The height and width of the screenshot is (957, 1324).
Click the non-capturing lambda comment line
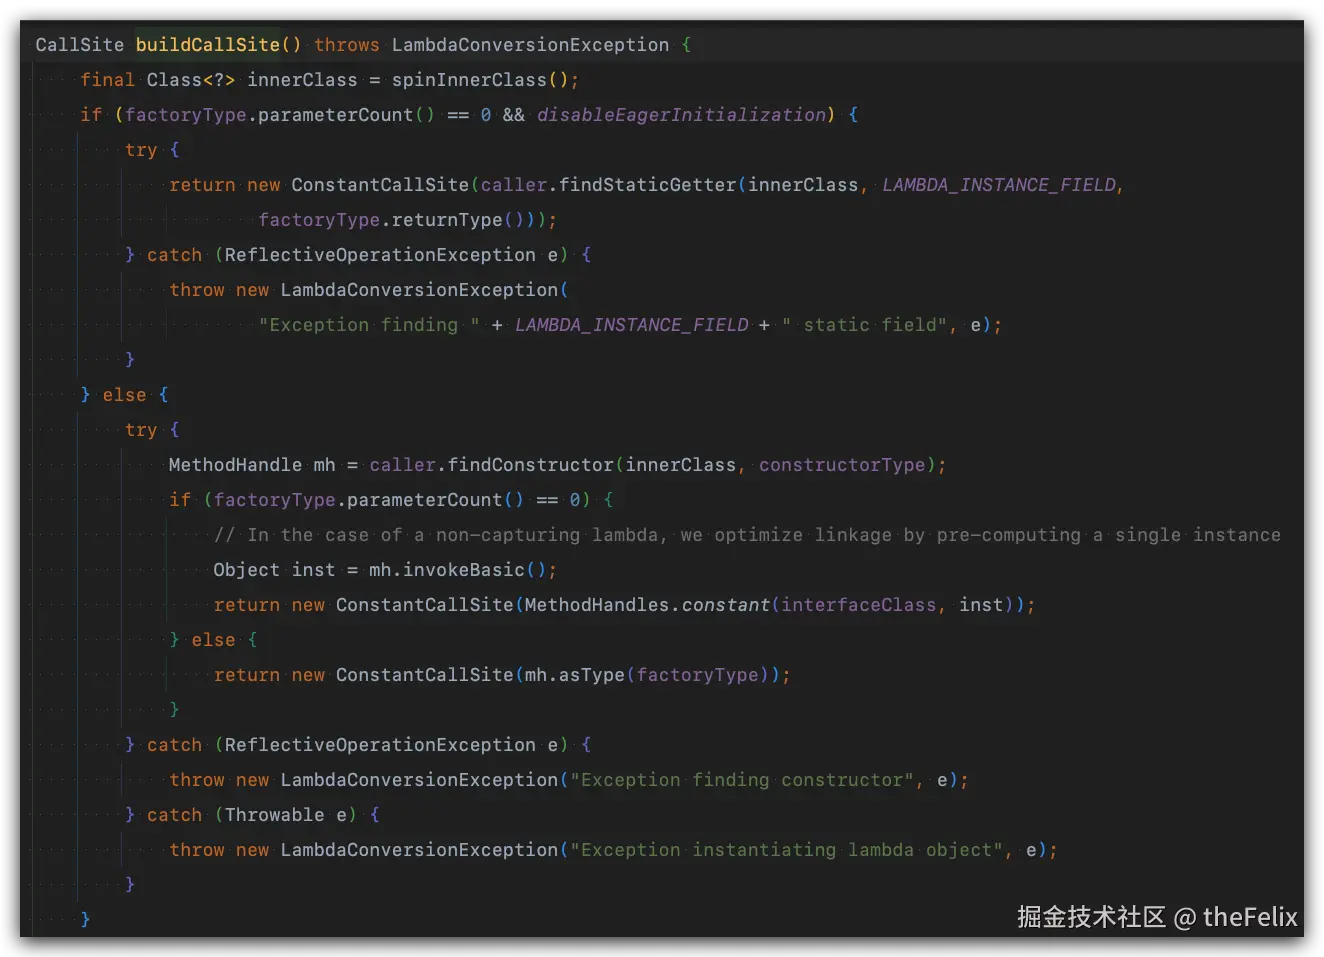coord(747,535)
